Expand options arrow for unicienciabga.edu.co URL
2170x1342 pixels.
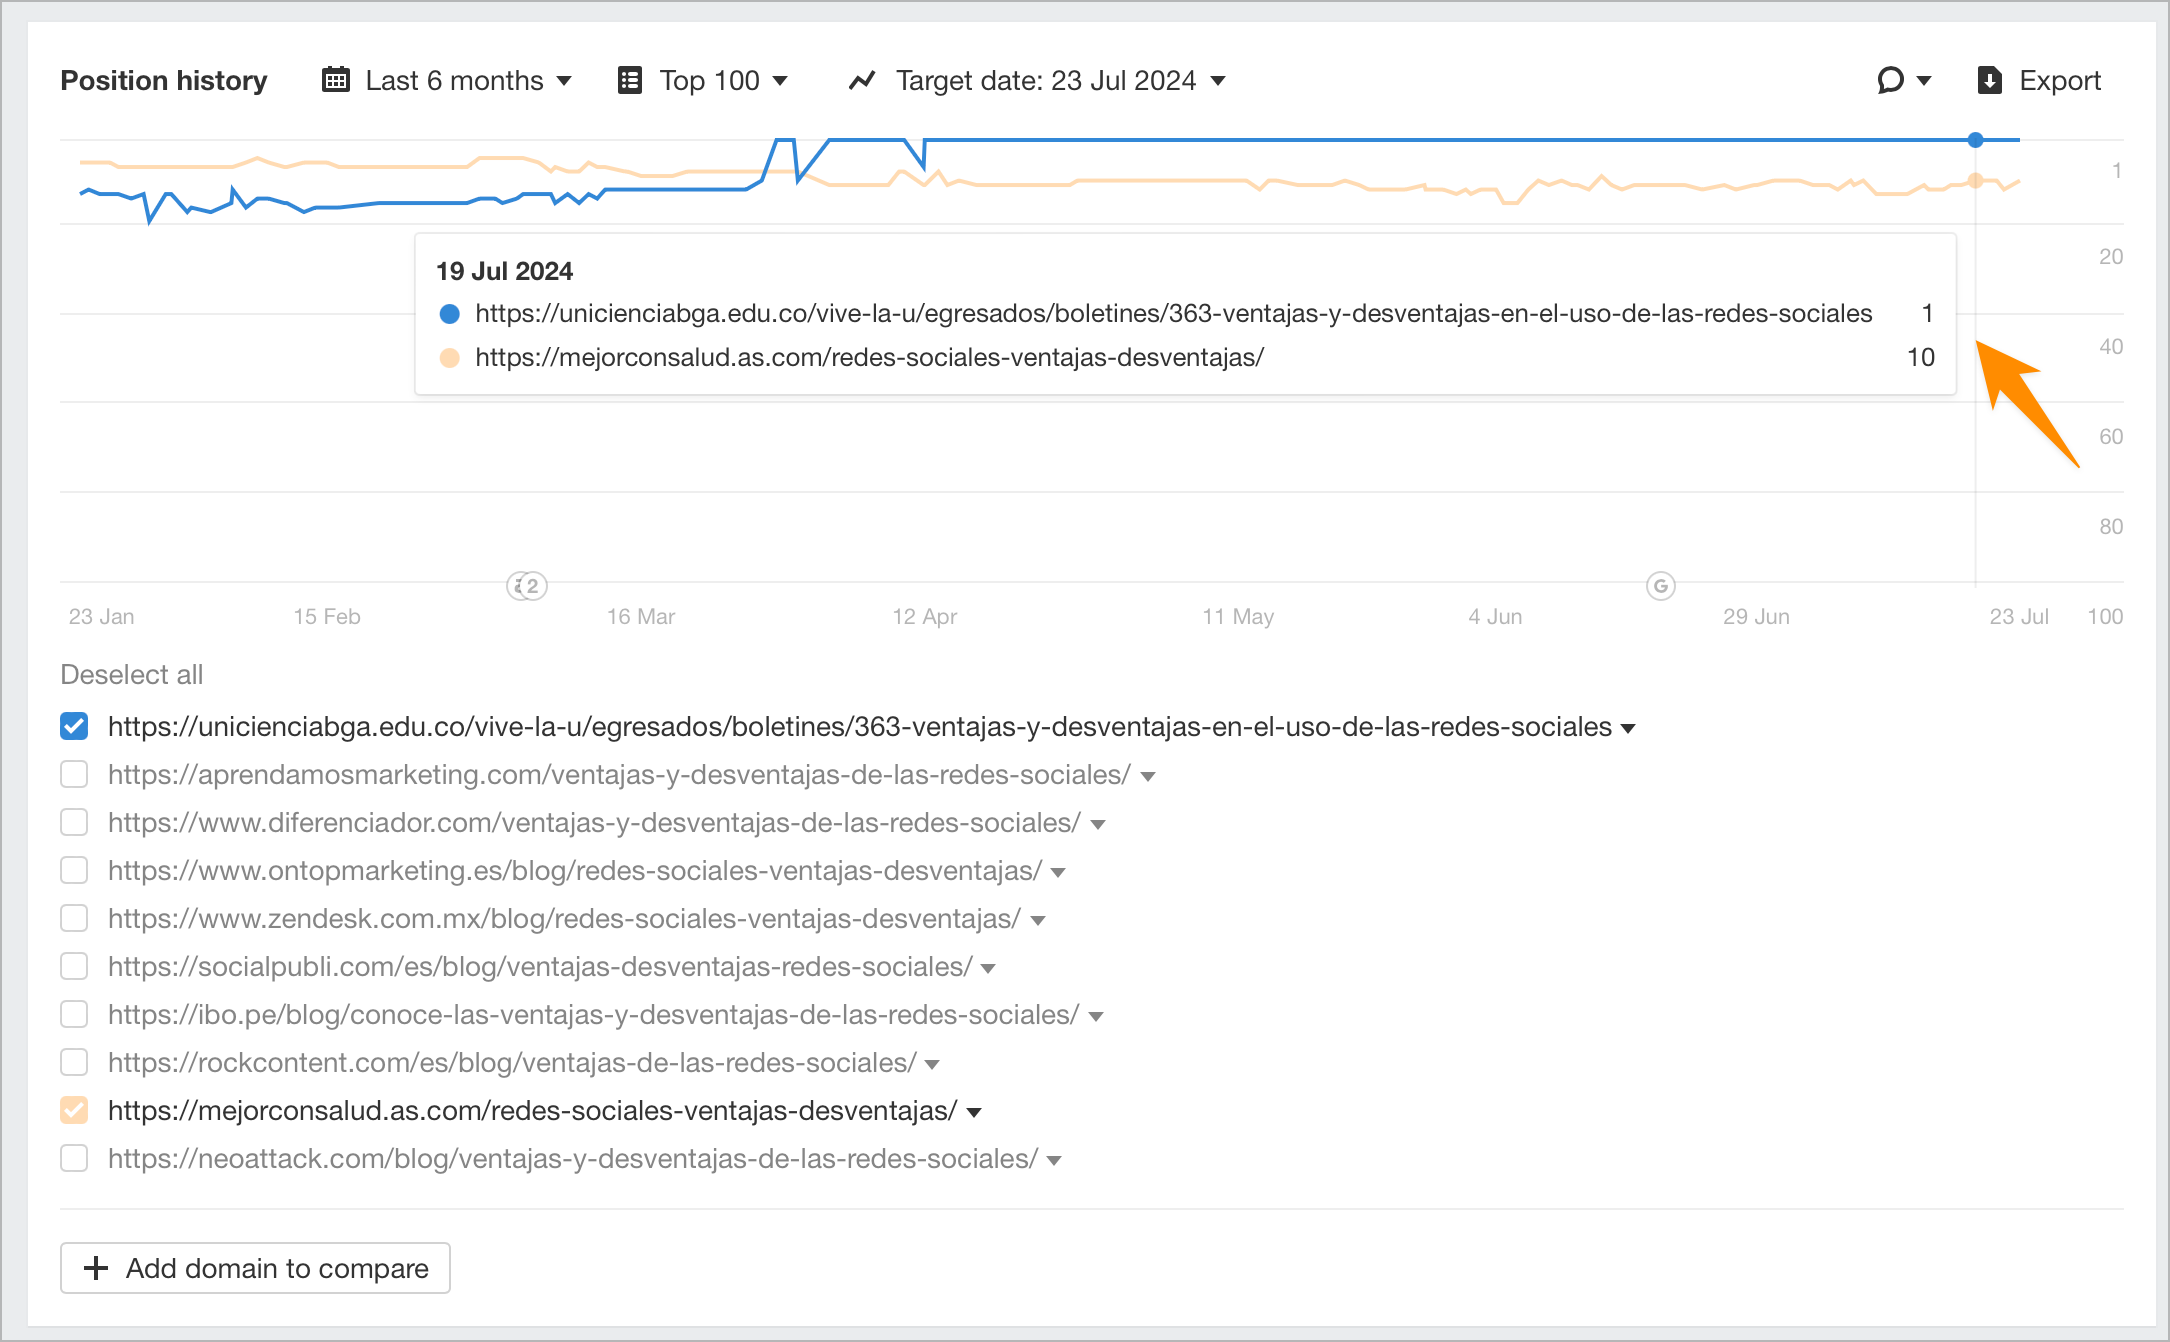pos(1628,729)
